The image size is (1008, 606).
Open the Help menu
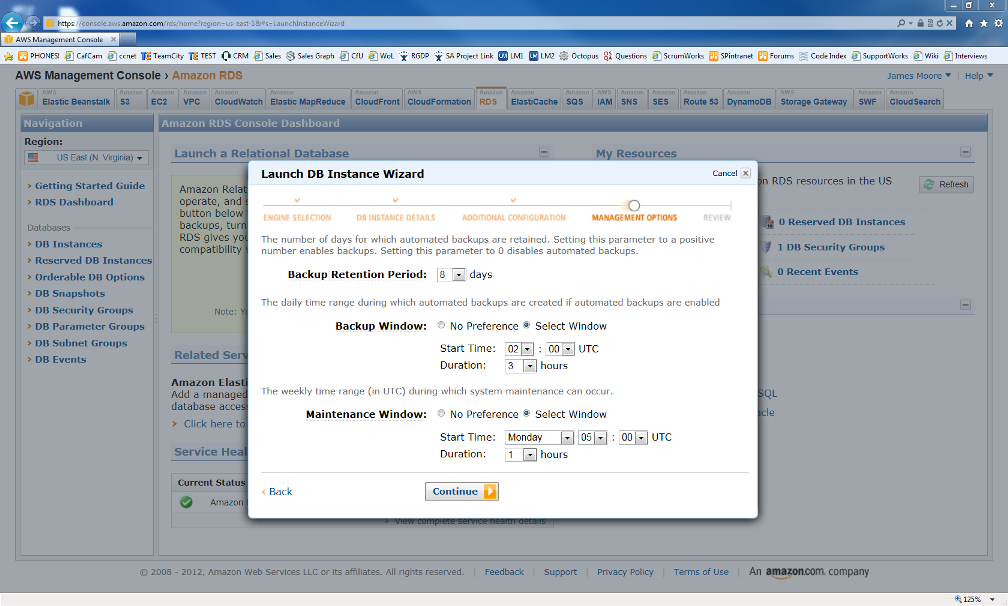click(x=978, y=76)
